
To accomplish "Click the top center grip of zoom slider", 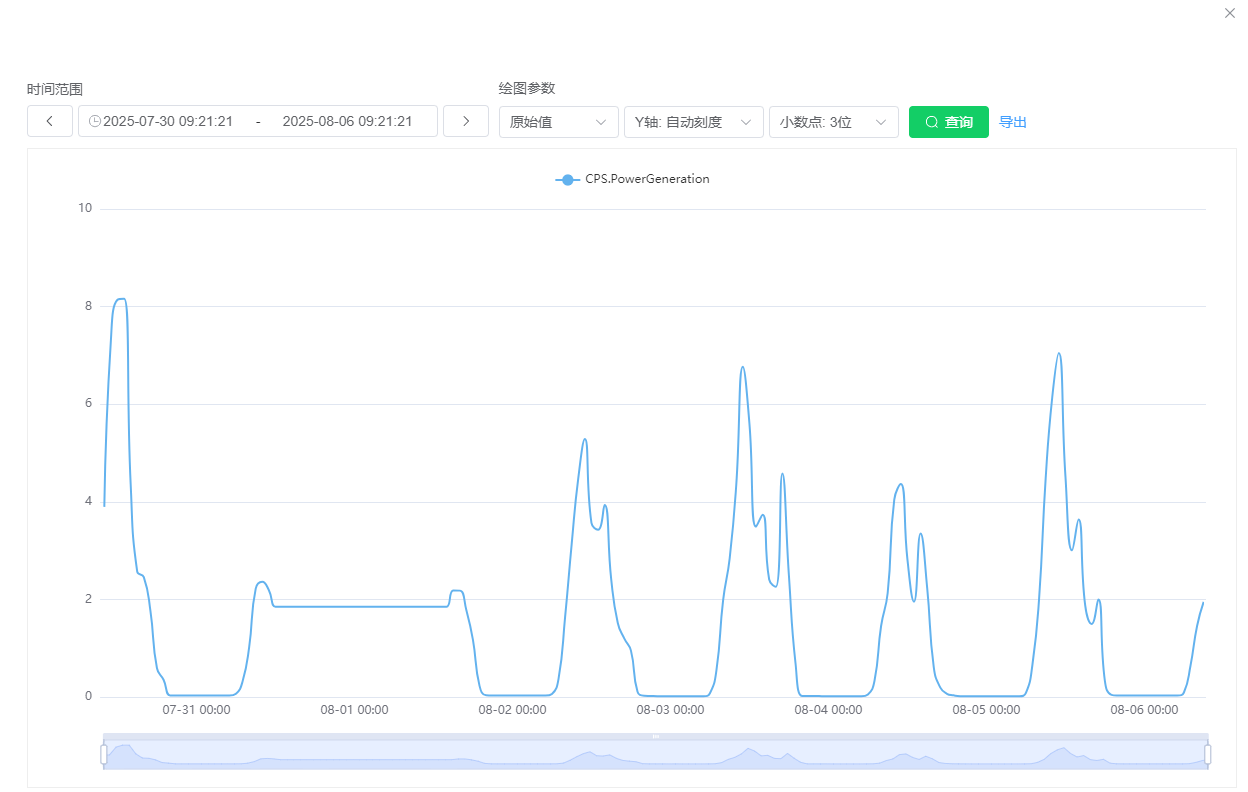I will click(x=656, y=737).
